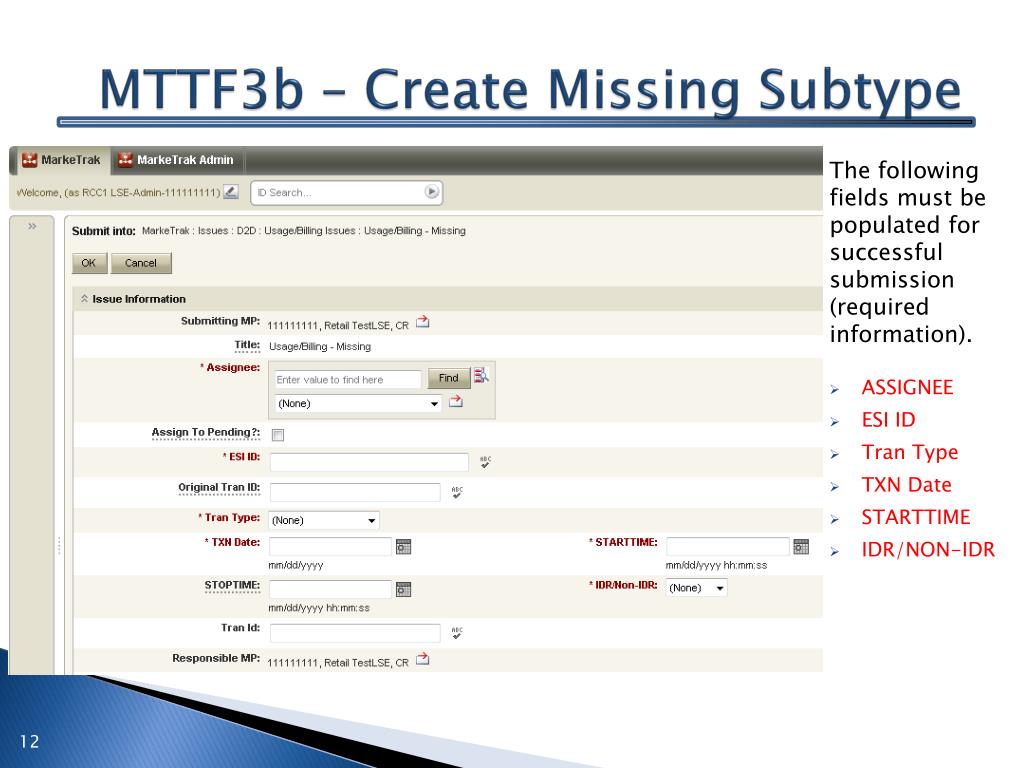The height and width of the screenshot is (768, 1024).
Task: Click the Title field label
Action: click(248, 345)
